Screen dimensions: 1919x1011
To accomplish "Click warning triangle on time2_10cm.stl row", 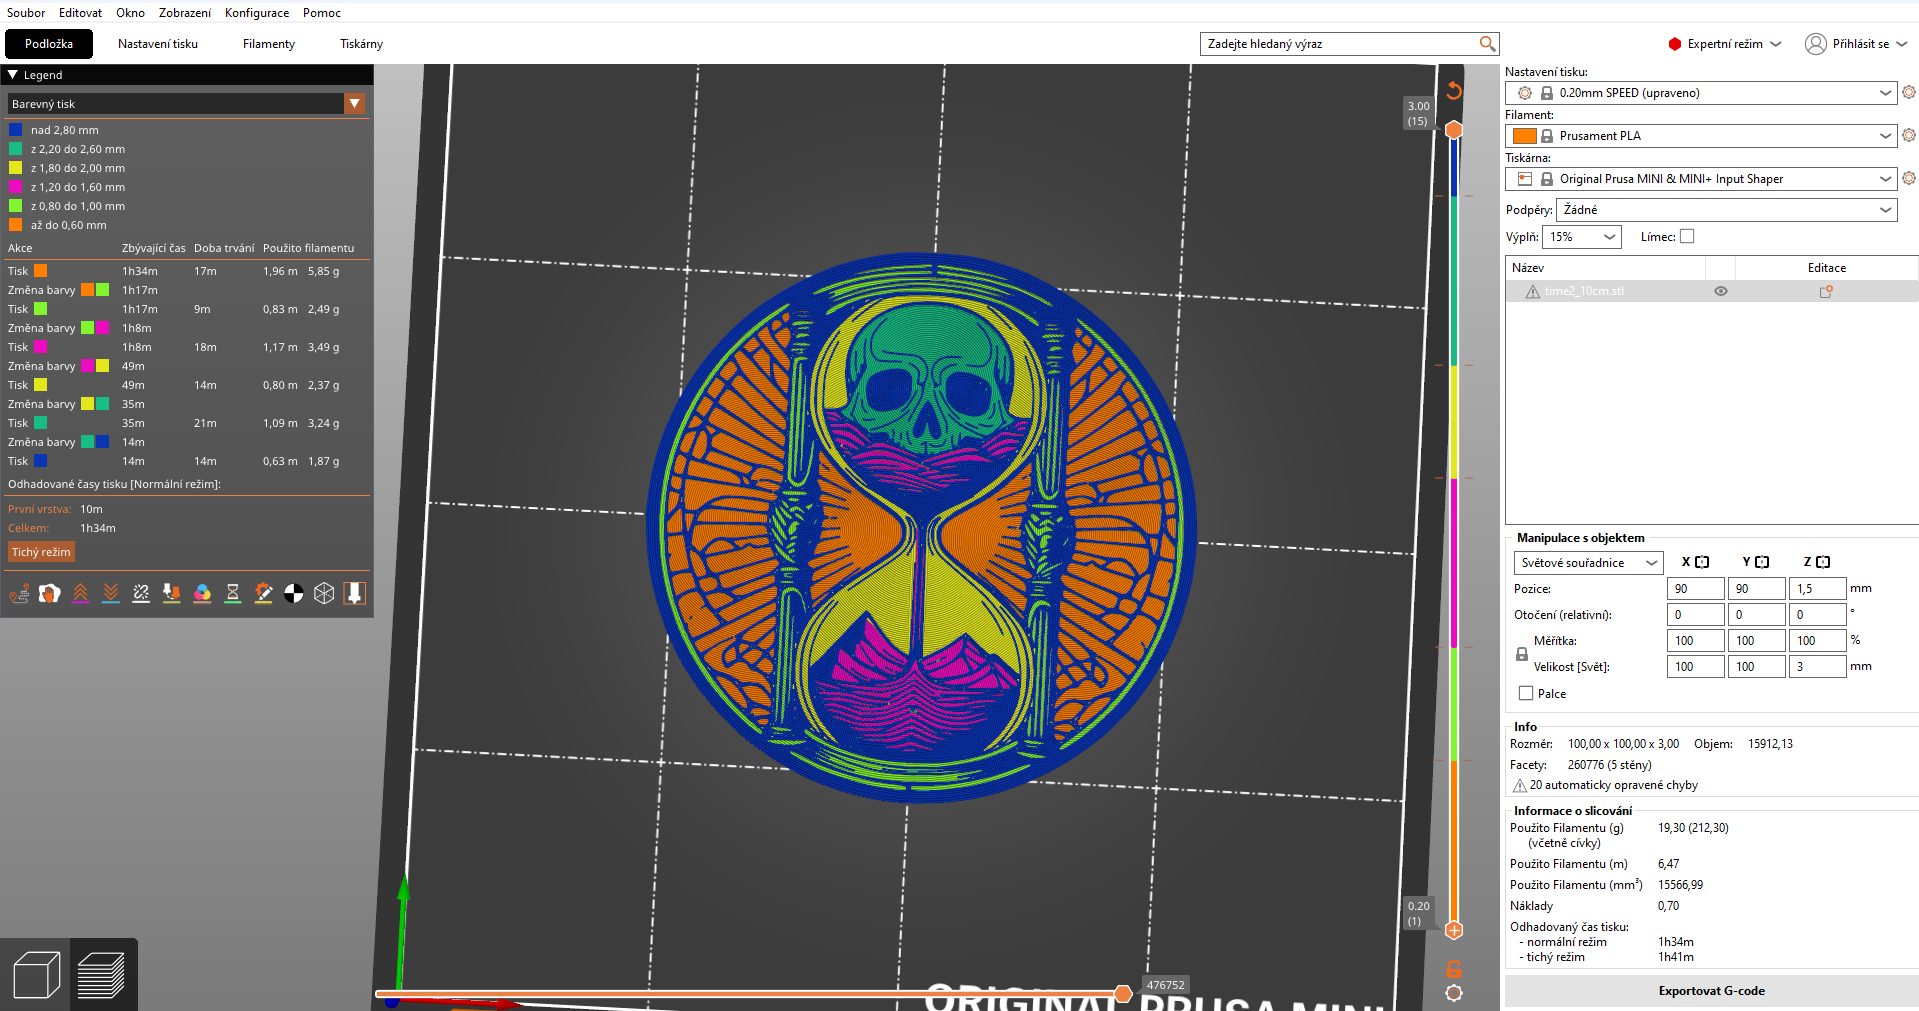I will pyautogui.click(x=1533, y=292).
